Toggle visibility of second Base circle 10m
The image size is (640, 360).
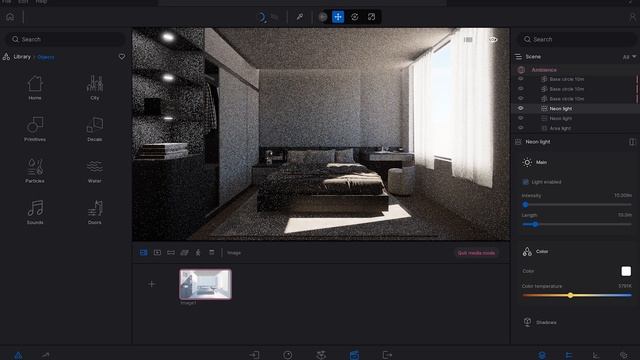[520, 89]
